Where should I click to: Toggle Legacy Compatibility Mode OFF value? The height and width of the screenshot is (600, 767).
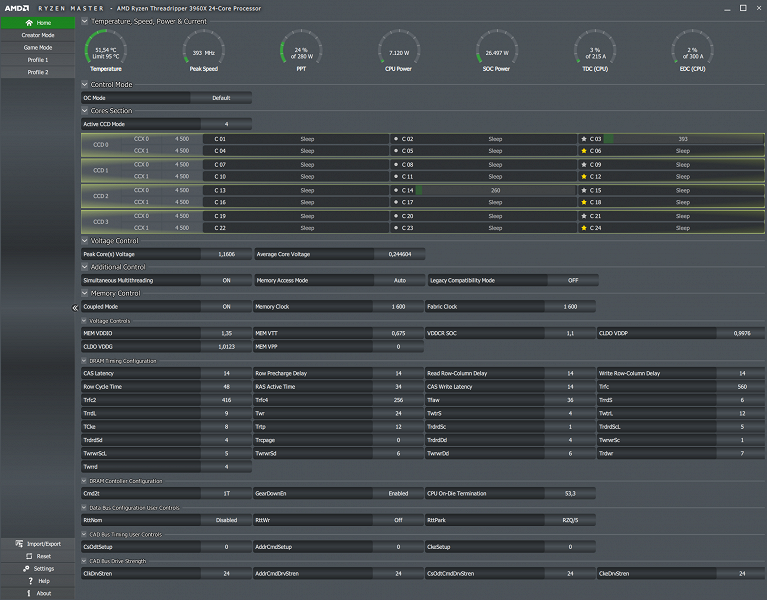tap(573, 281)
